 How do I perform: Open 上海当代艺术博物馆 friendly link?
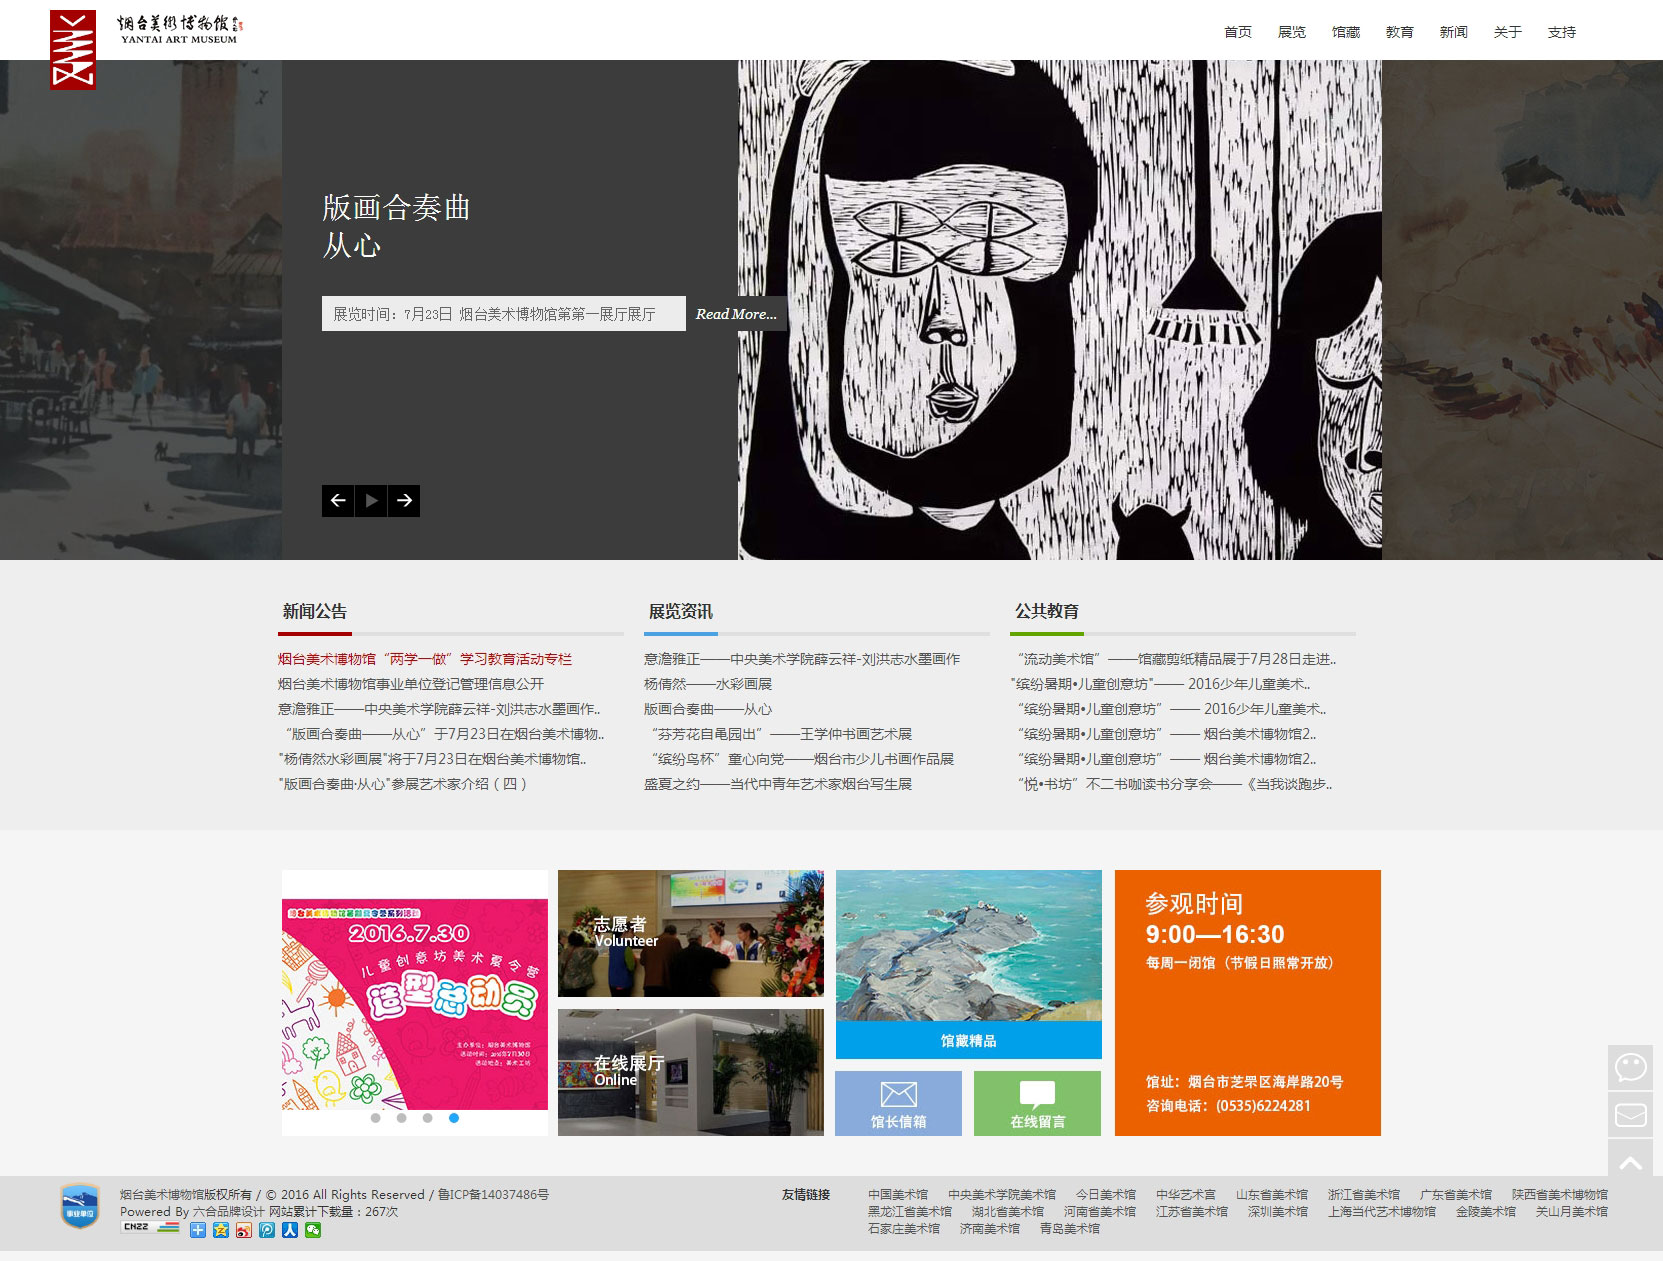[1382, 1212]
